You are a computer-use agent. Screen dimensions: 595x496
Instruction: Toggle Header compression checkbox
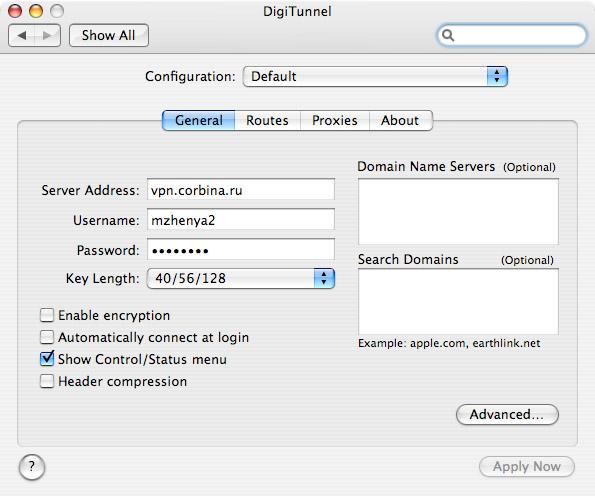(47, 381)
